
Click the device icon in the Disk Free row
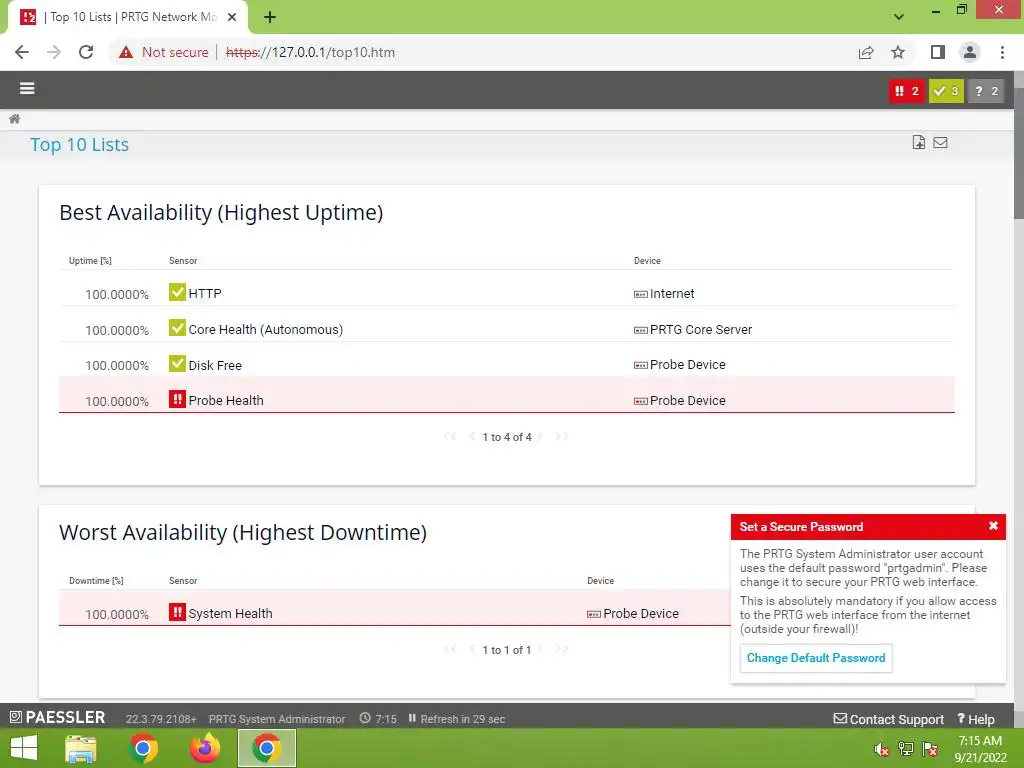[641, 366]
